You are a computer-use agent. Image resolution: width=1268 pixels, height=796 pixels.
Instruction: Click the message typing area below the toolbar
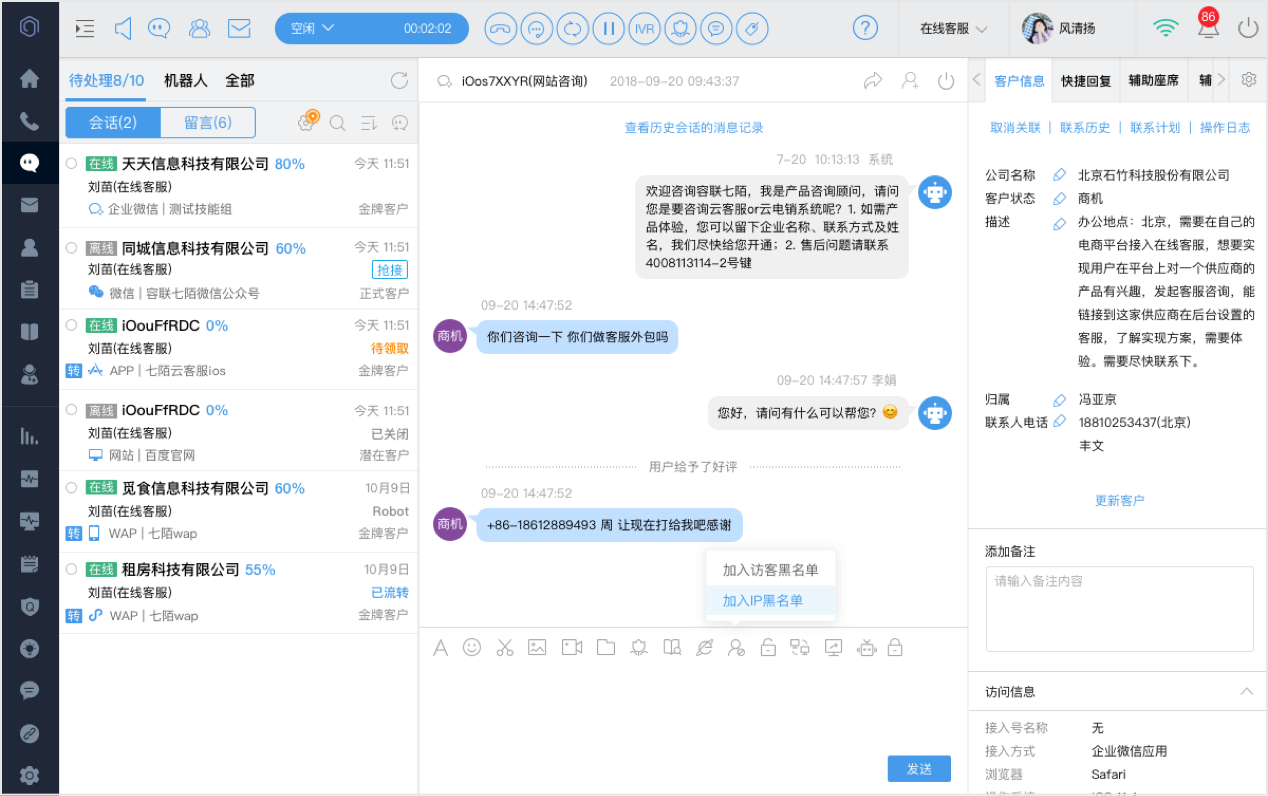692,710
